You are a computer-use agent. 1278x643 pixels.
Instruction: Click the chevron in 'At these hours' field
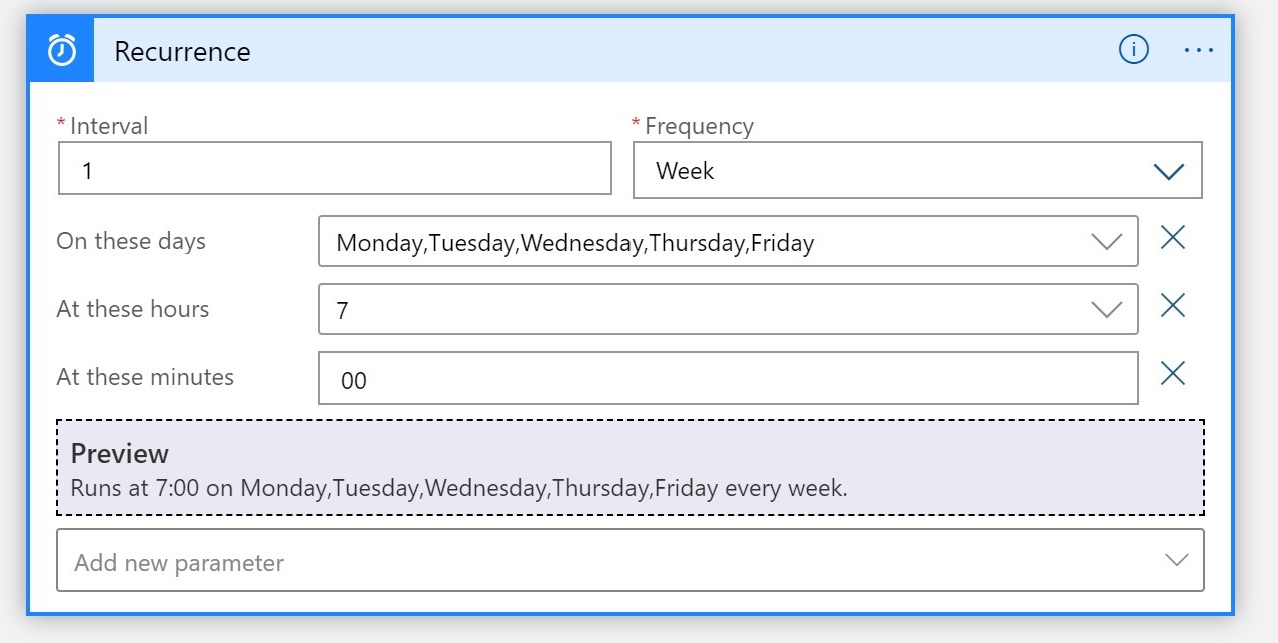point(1107,310)
